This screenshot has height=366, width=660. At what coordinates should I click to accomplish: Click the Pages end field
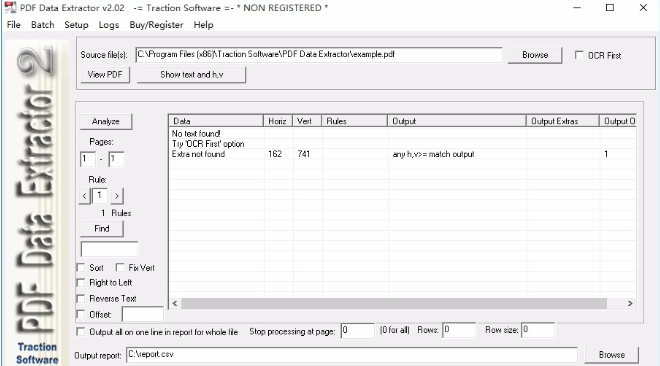(116, 159)
